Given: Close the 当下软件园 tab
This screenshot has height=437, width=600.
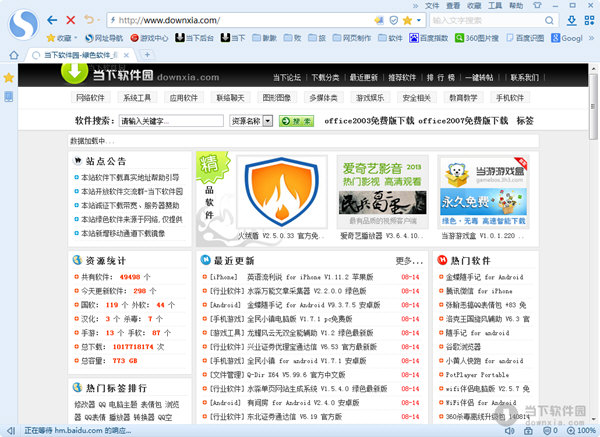Looking at the screenshot, I should point(126,55).
